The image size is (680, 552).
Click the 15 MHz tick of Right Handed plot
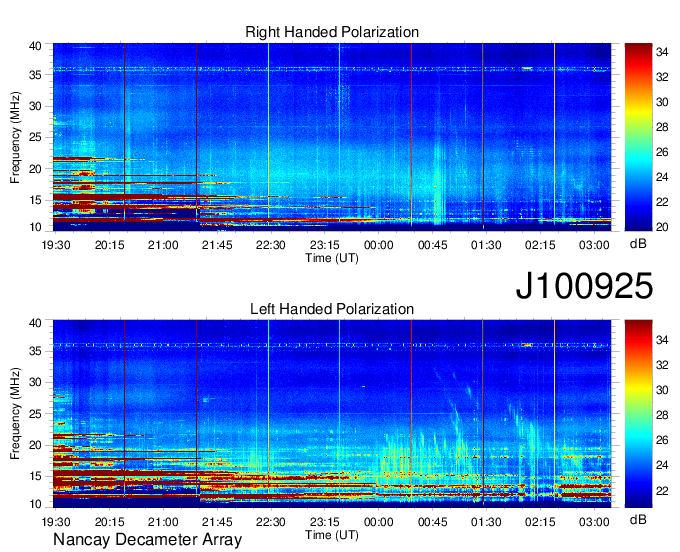(x=35, y=200)
